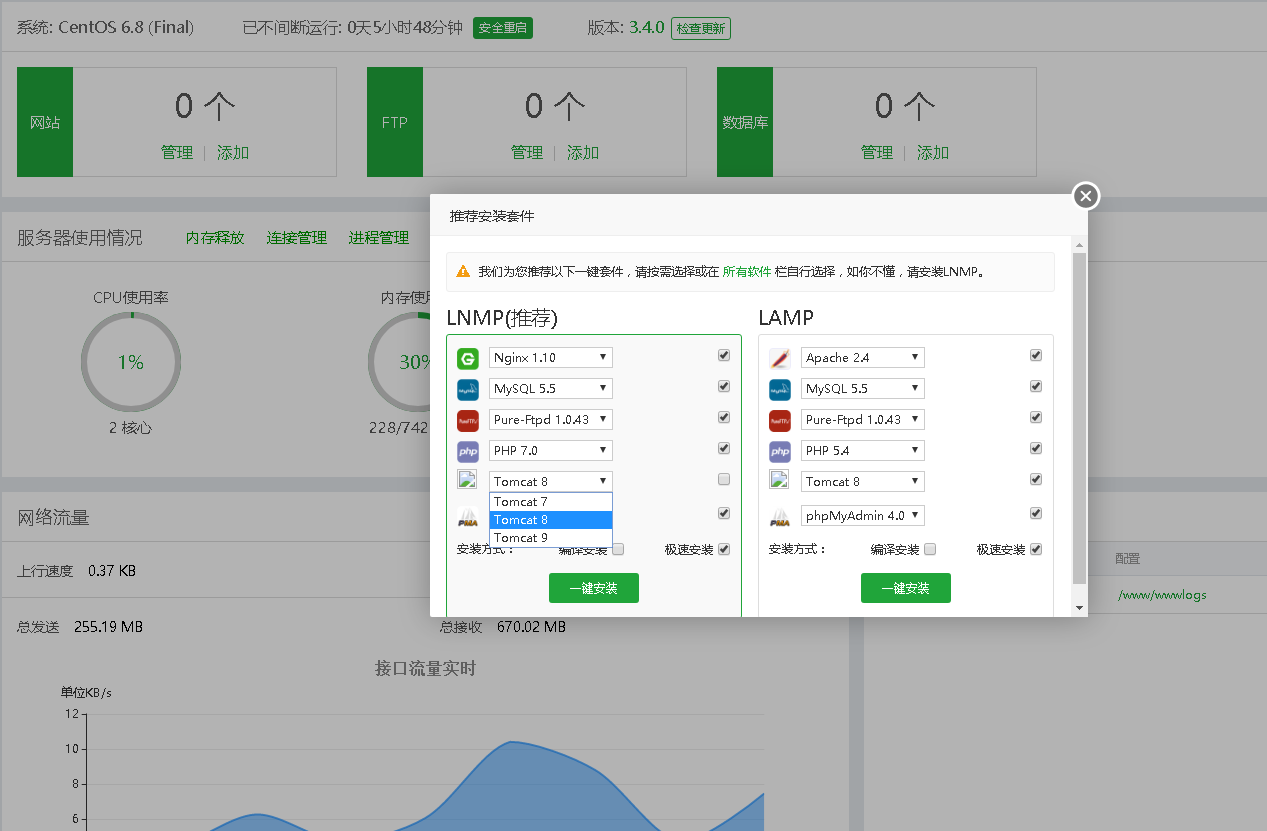Click the dialog's vertical scrollbar thumb

click(x=1079, y=418)
